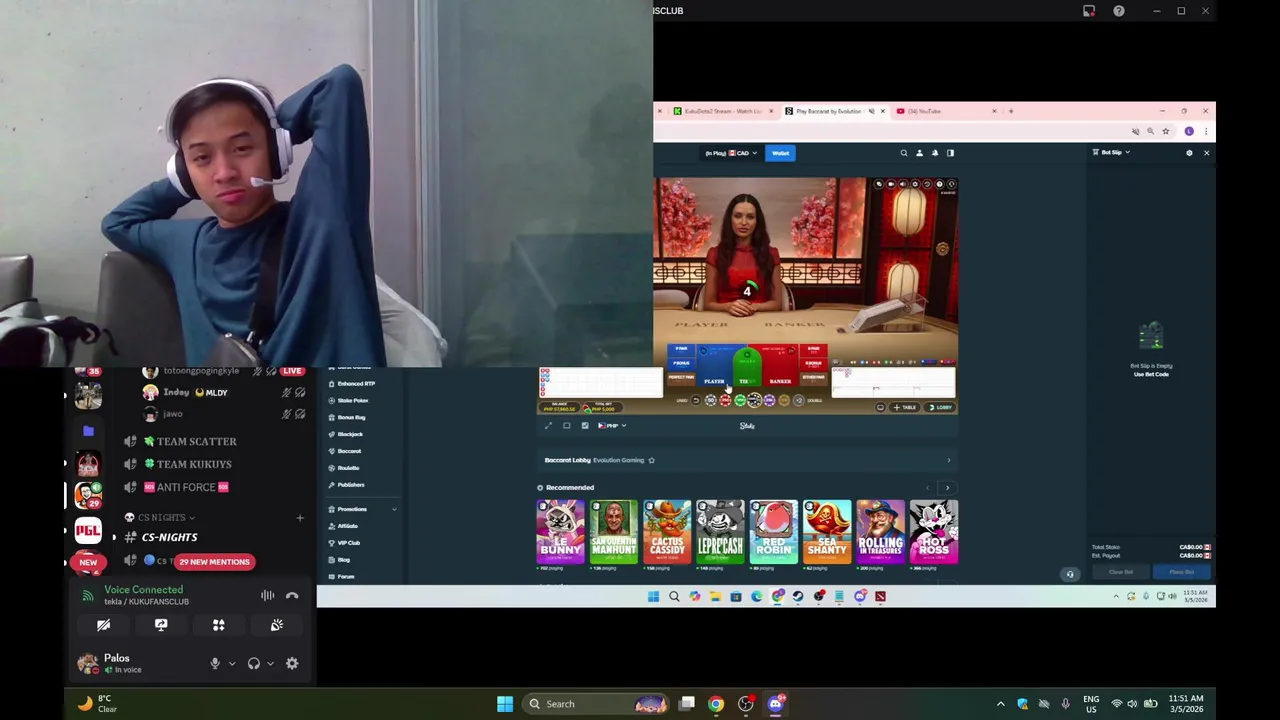Viewport: 1280px width, 720px height.
Task: Open the Discord server folder icon
Action: click(88, 430)
